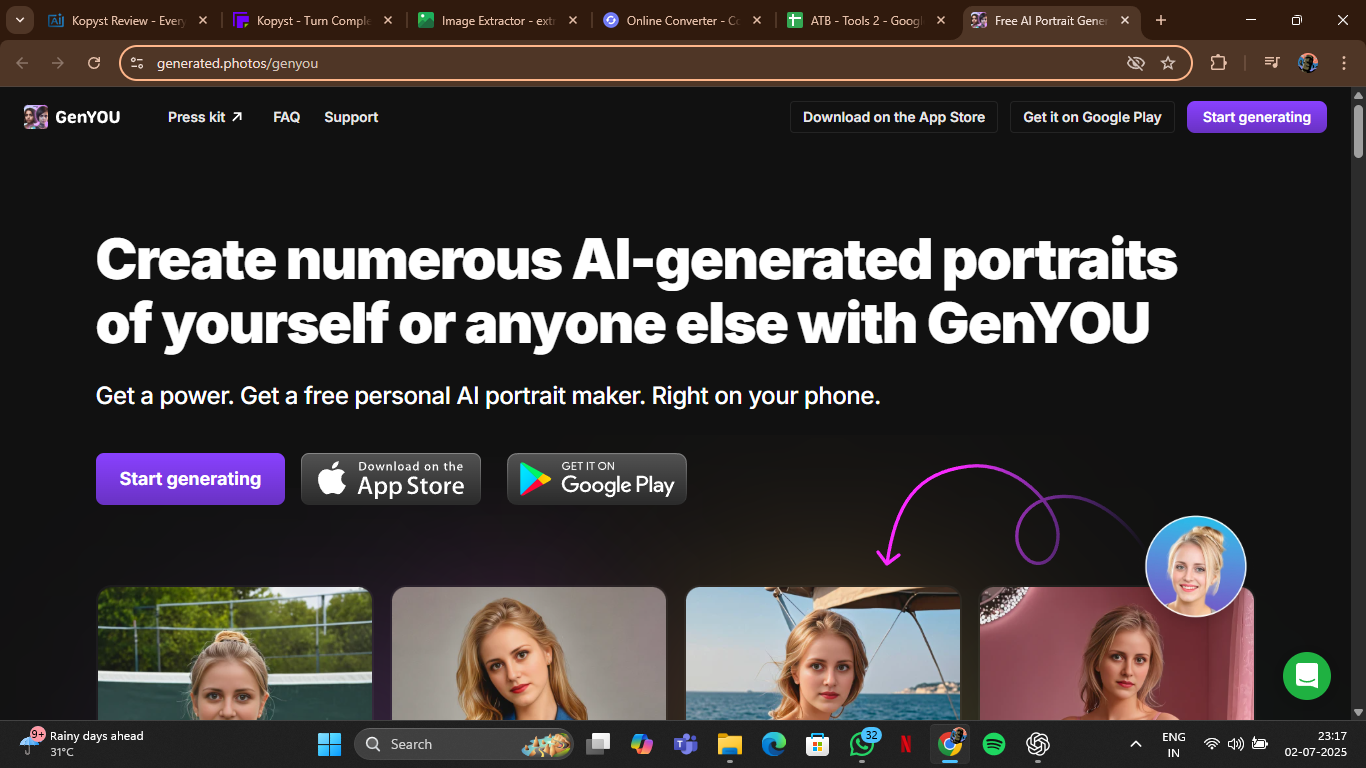Go forward in browser history
1366x768 pixels.
[x=58, y=63]
